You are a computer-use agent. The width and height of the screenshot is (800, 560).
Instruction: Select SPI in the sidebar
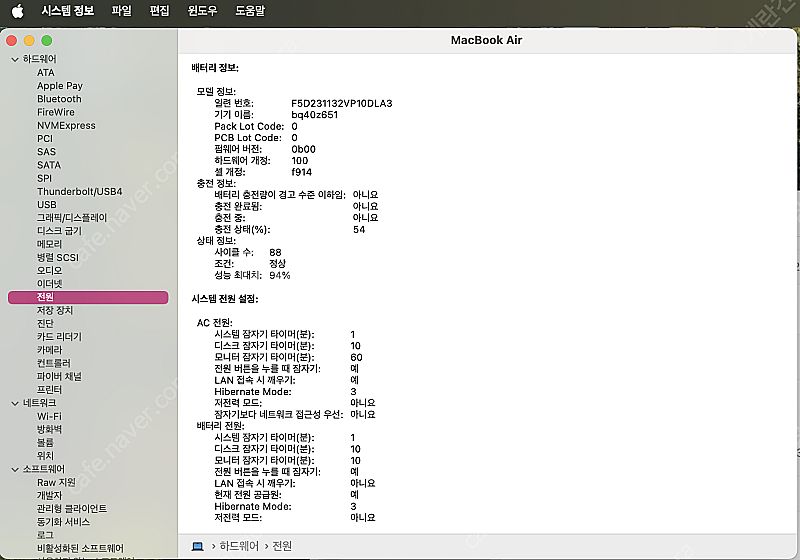pyautogui.click(x=44, y=179)
